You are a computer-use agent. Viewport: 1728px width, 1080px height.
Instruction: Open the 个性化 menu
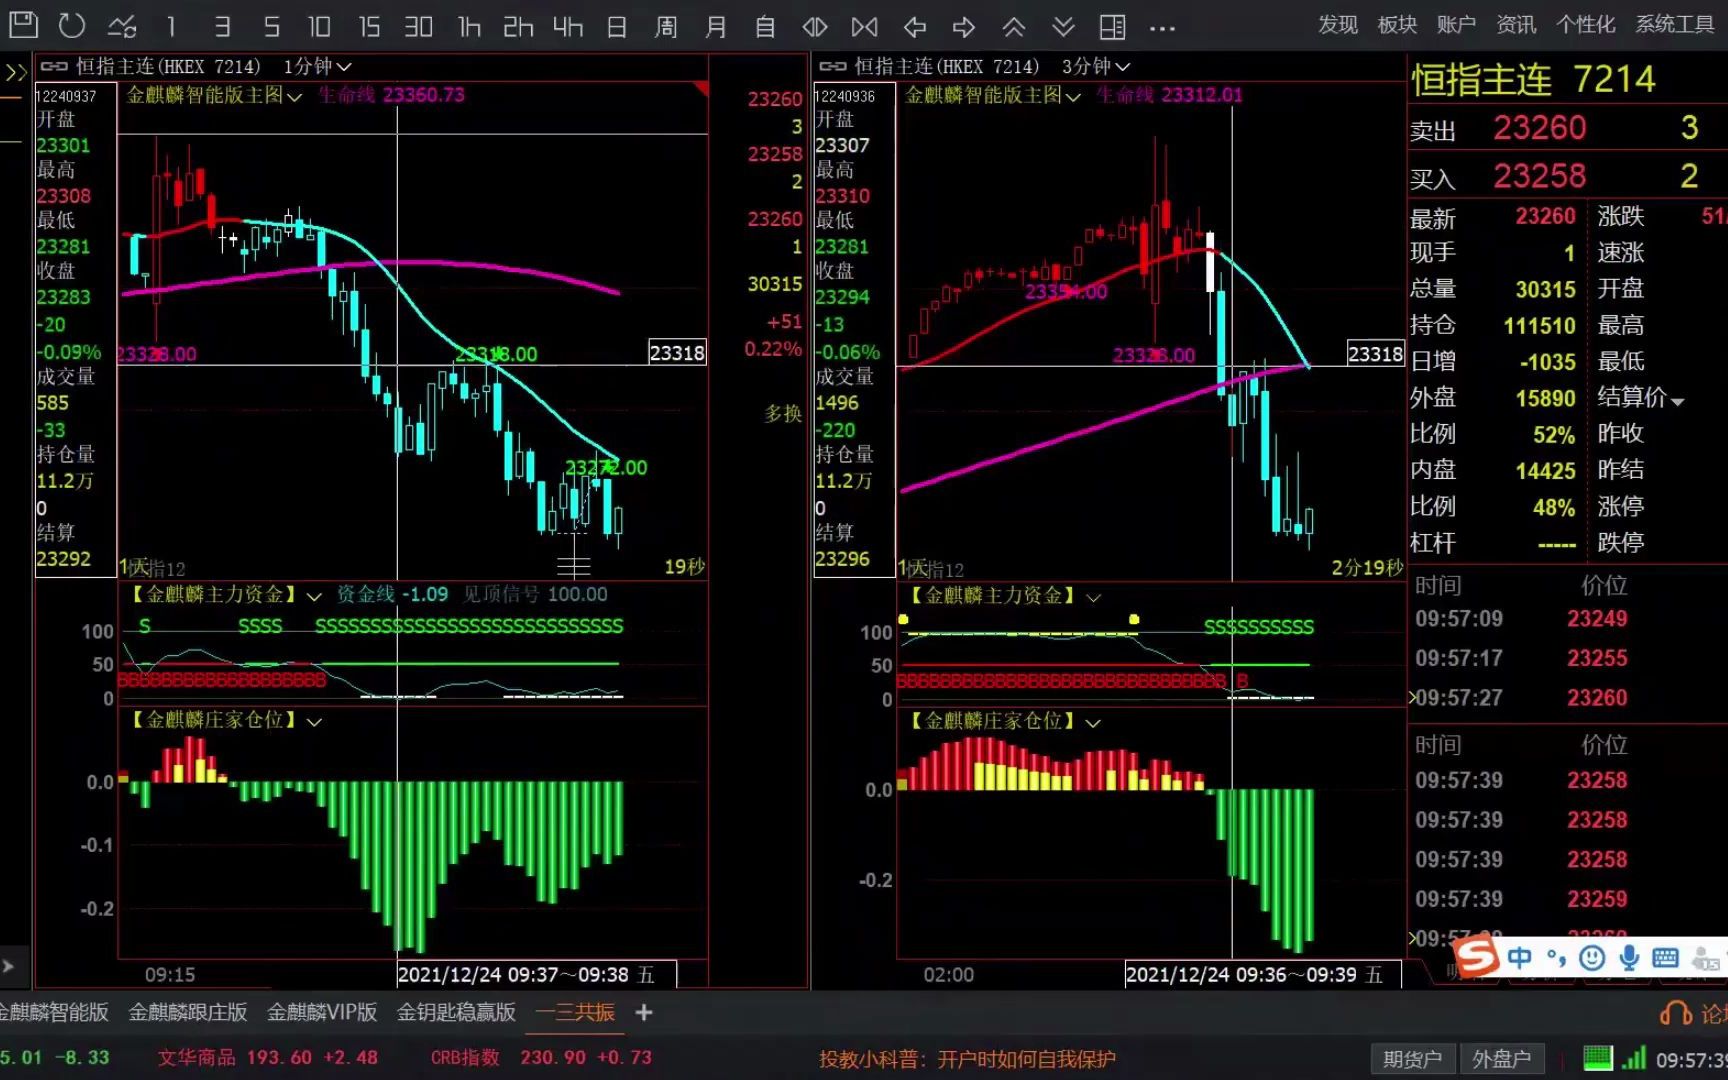point(1585,25)
